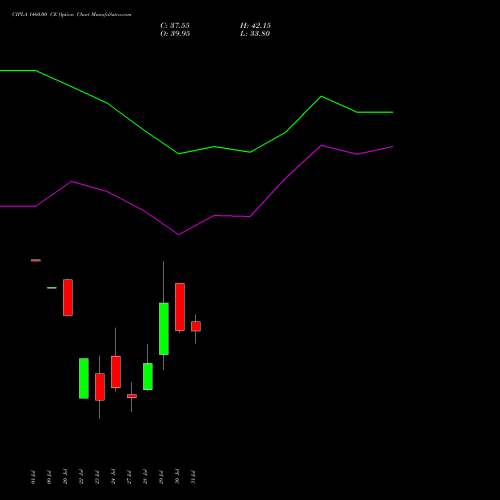Select the 30 Jul date label
This screenshot has height=500, width=500.
click(x=177, y=477)
